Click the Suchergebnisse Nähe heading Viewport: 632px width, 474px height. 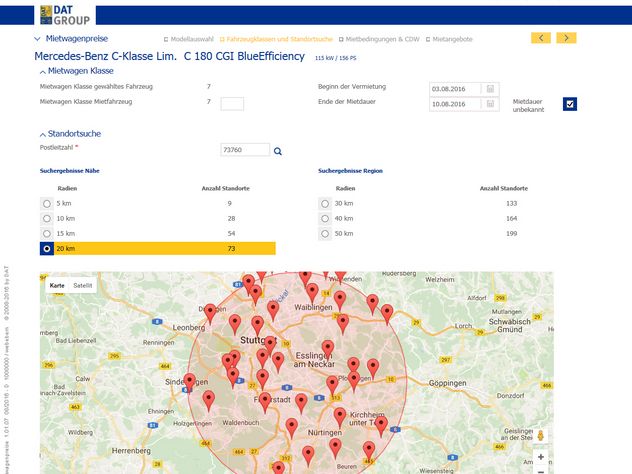69,171
